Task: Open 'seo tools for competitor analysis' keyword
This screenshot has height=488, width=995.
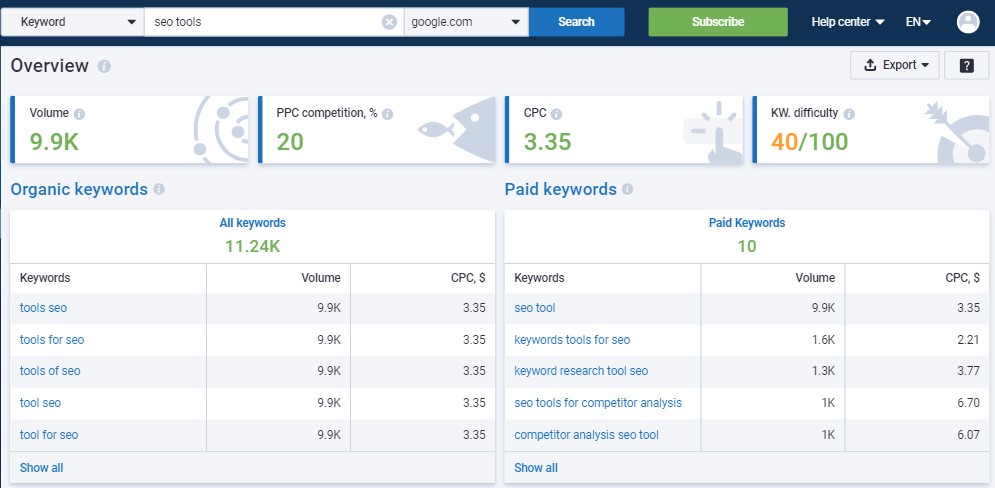Action: (x=598, y=403)
